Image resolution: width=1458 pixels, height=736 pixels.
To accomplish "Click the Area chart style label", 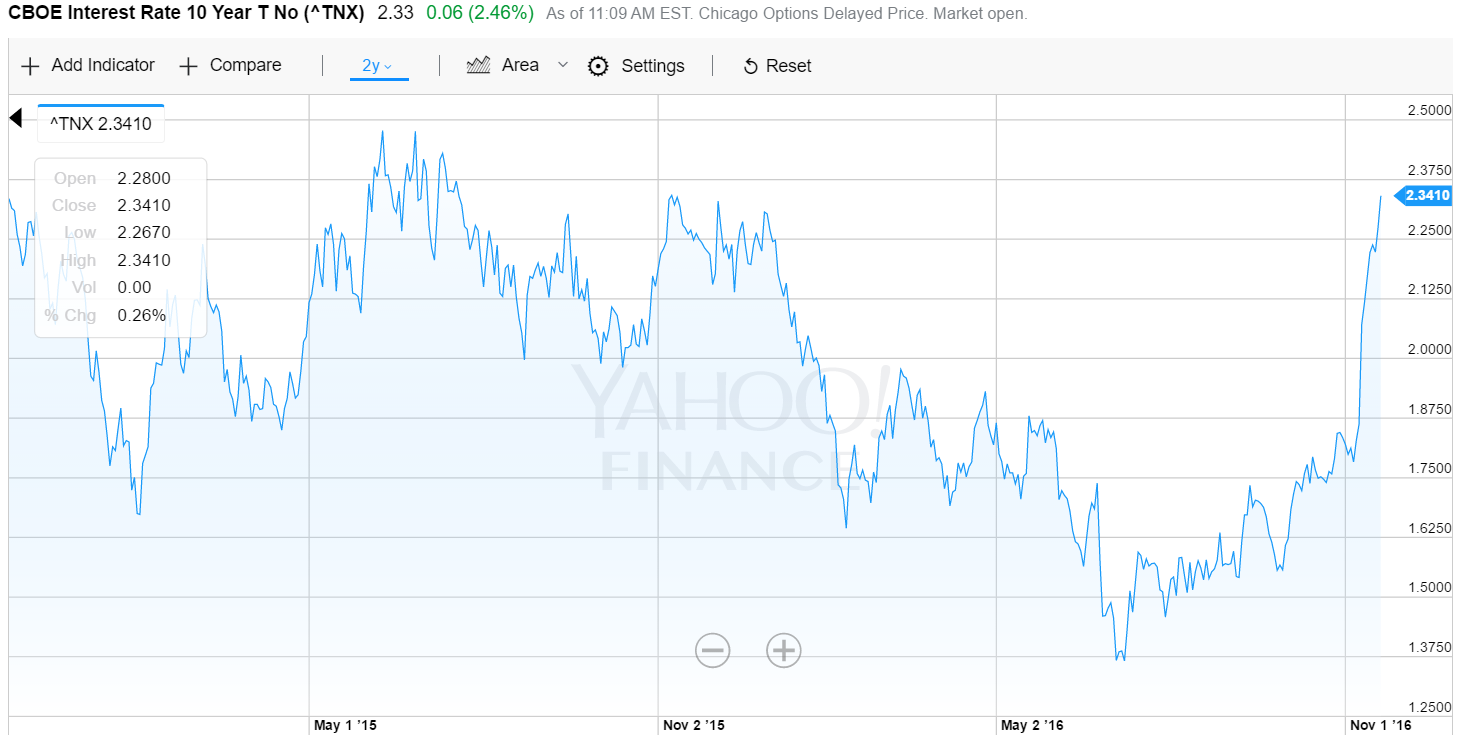I will [x=520, y=65].
